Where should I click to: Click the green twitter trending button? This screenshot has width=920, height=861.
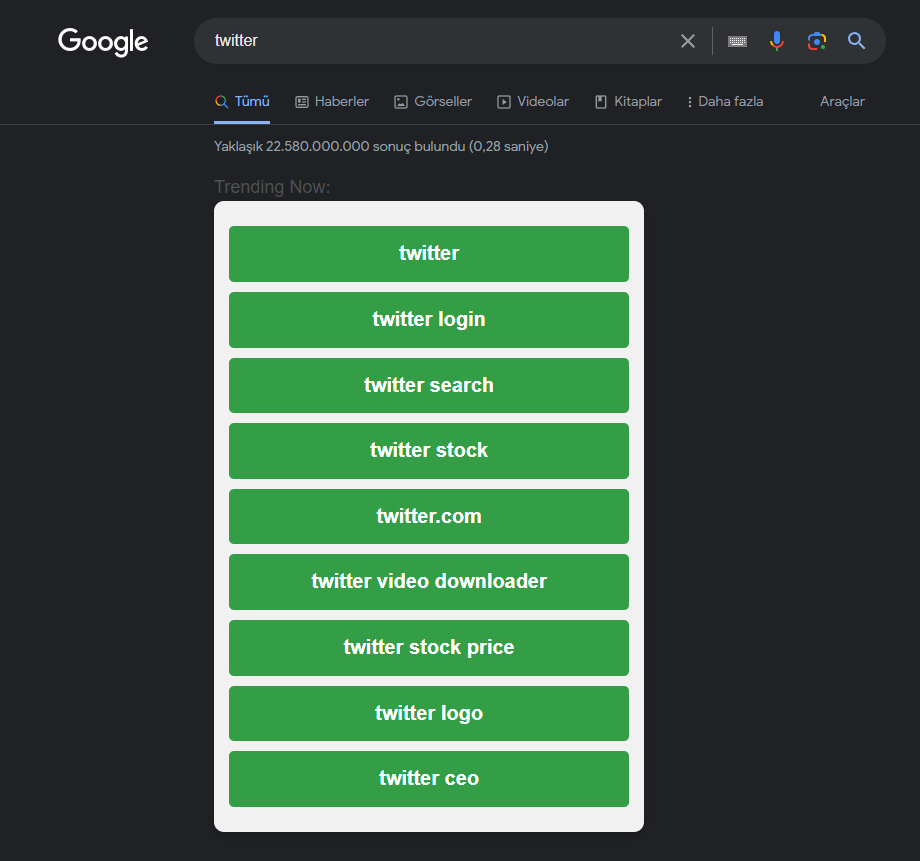(429, 254)
